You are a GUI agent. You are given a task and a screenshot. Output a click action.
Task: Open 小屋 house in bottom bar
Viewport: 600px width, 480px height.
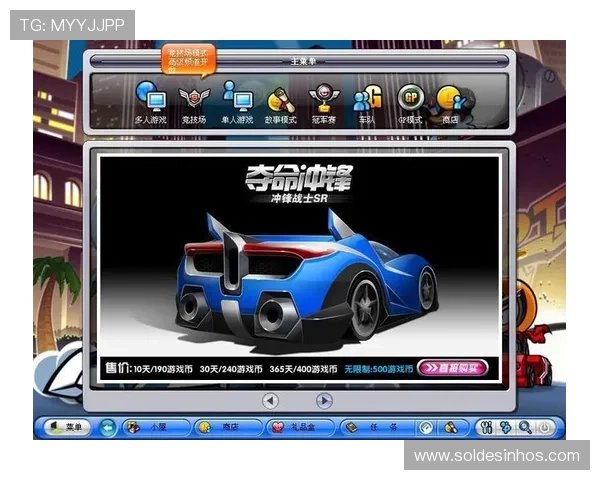(x=155, y=427)
